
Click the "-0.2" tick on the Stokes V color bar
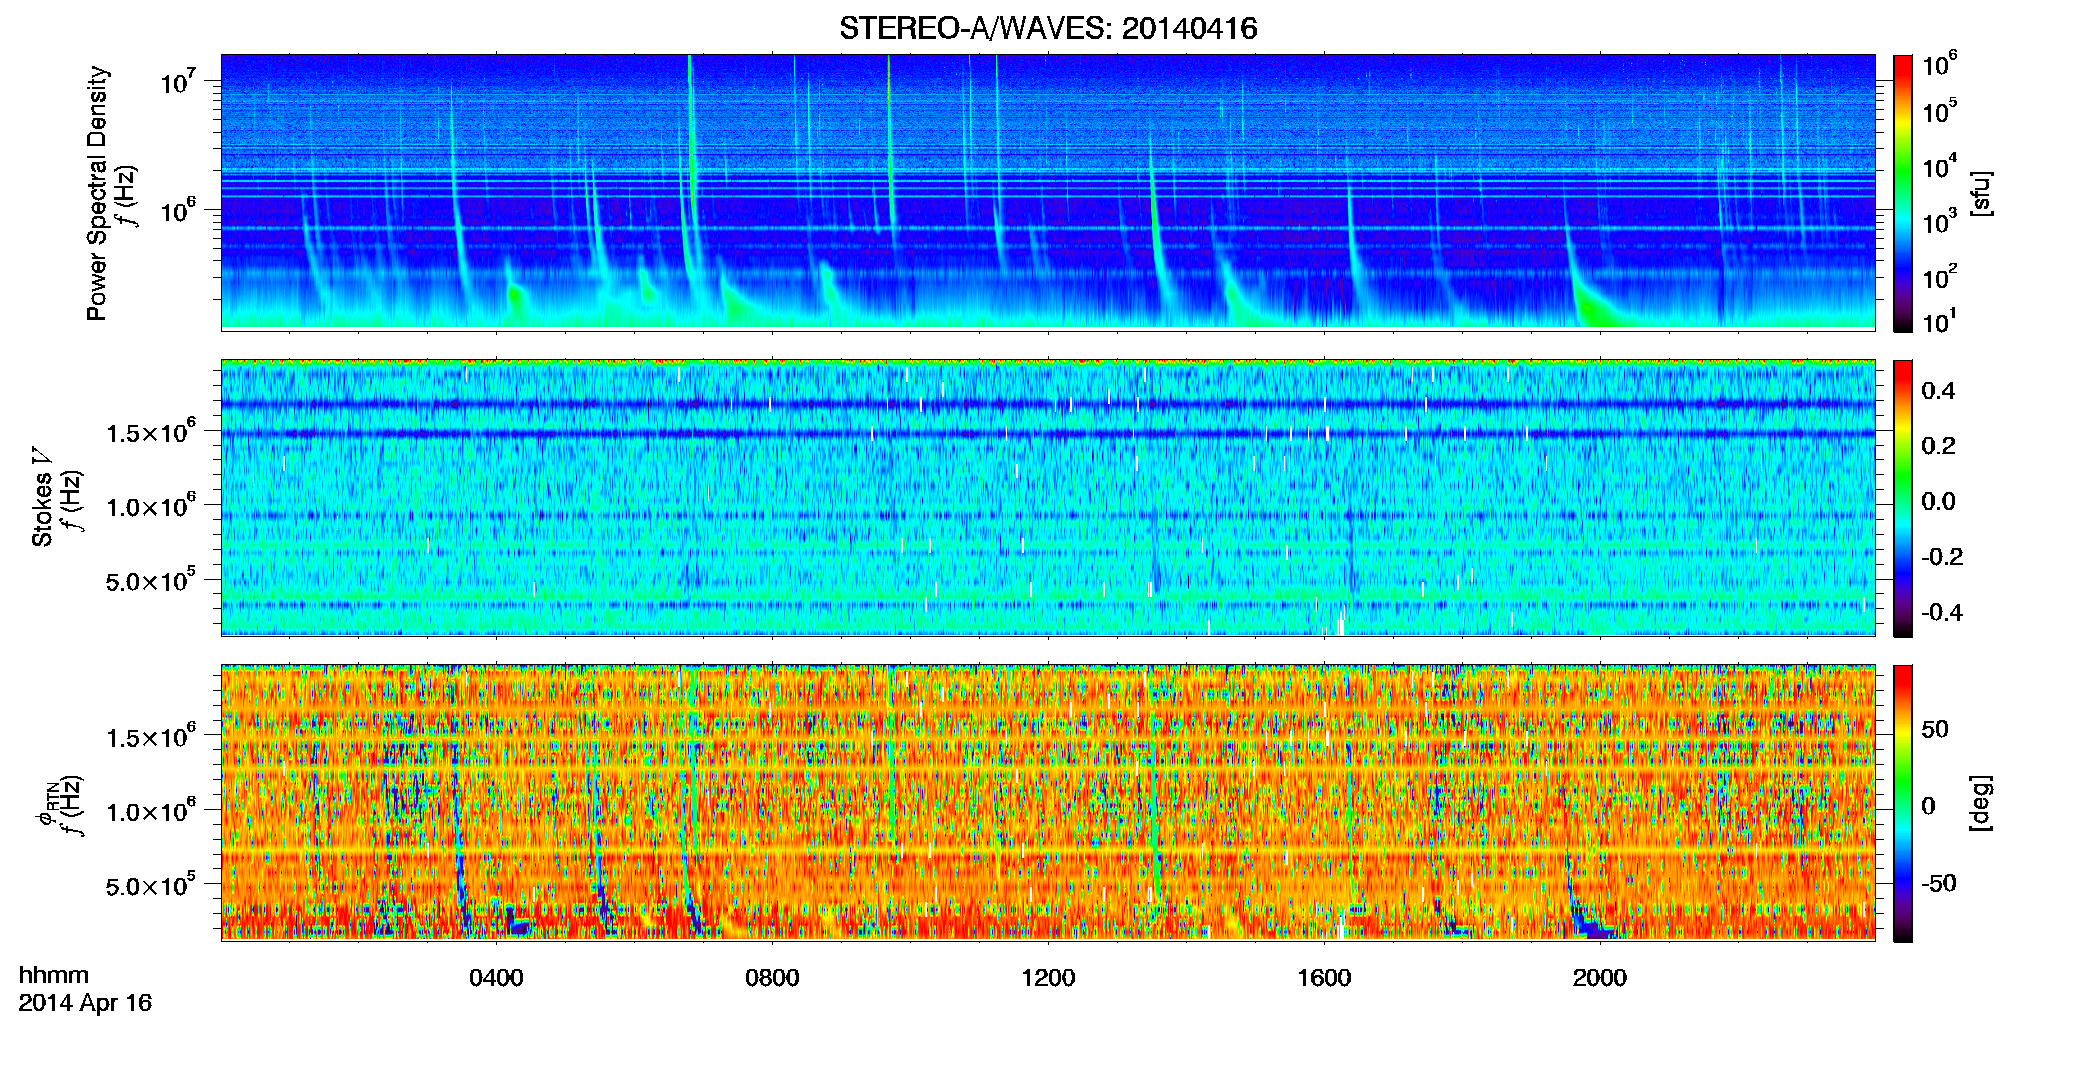point(1942,557)
